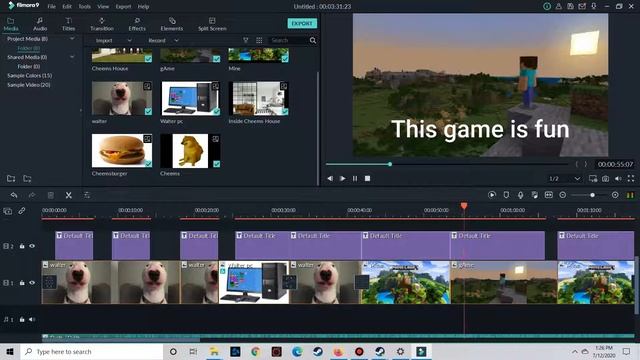Switch to the Transition tab

pos(102,24)
